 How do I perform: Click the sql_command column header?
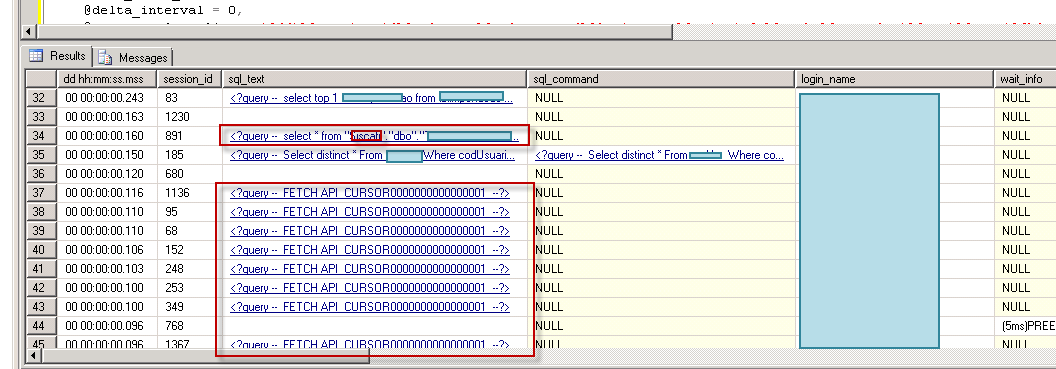[661, 79]
